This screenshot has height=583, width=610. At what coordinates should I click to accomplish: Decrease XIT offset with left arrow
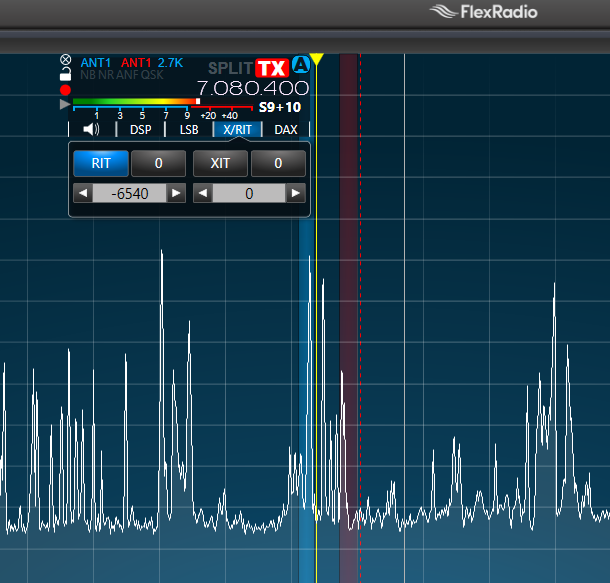(203, 193)
